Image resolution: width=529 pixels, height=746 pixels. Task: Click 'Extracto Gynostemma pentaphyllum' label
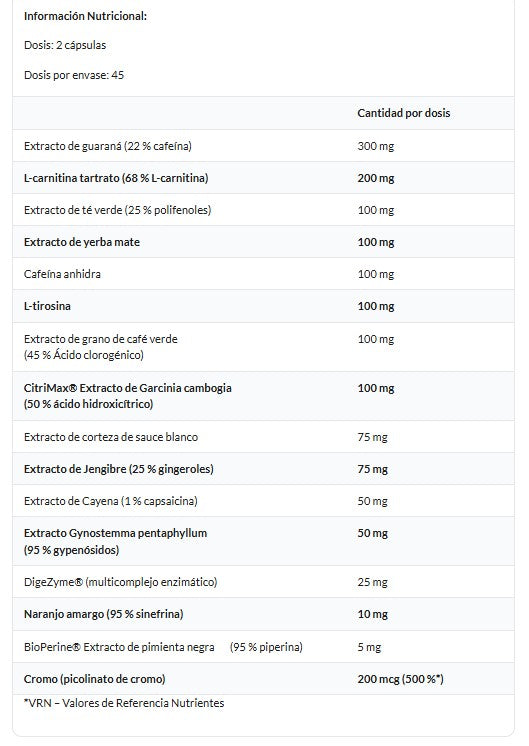[116, 533]
